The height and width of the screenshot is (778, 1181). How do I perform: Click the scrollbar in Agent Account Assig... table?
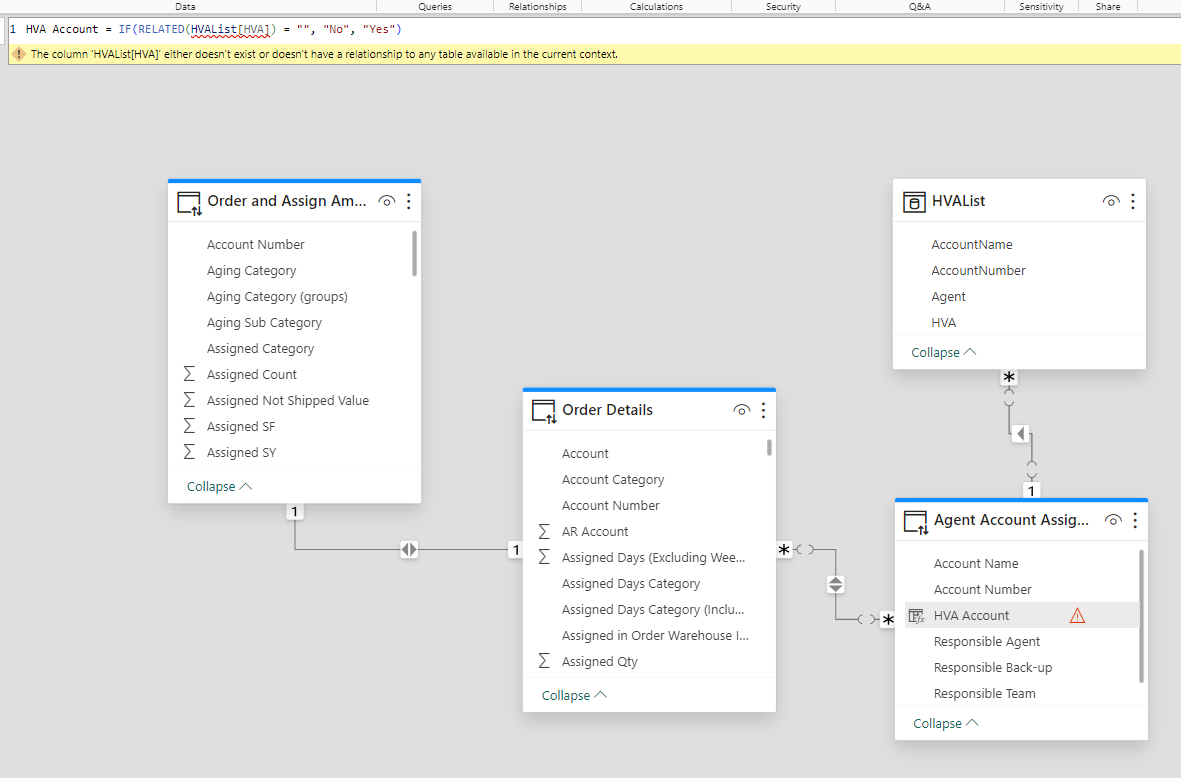[x=1141, y=616]
